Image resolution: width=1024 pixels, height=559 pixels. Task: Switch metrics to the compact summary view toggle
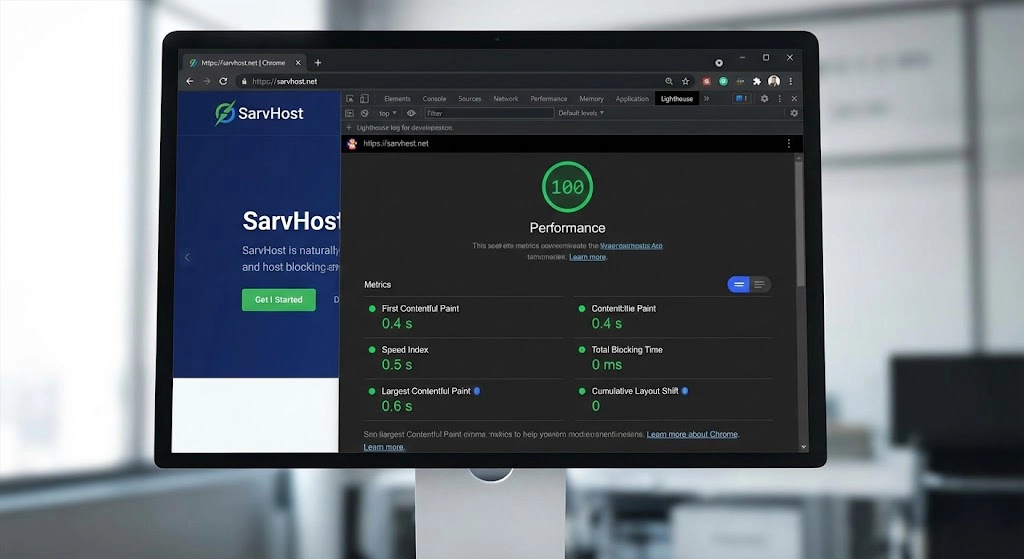coord(739,284)
